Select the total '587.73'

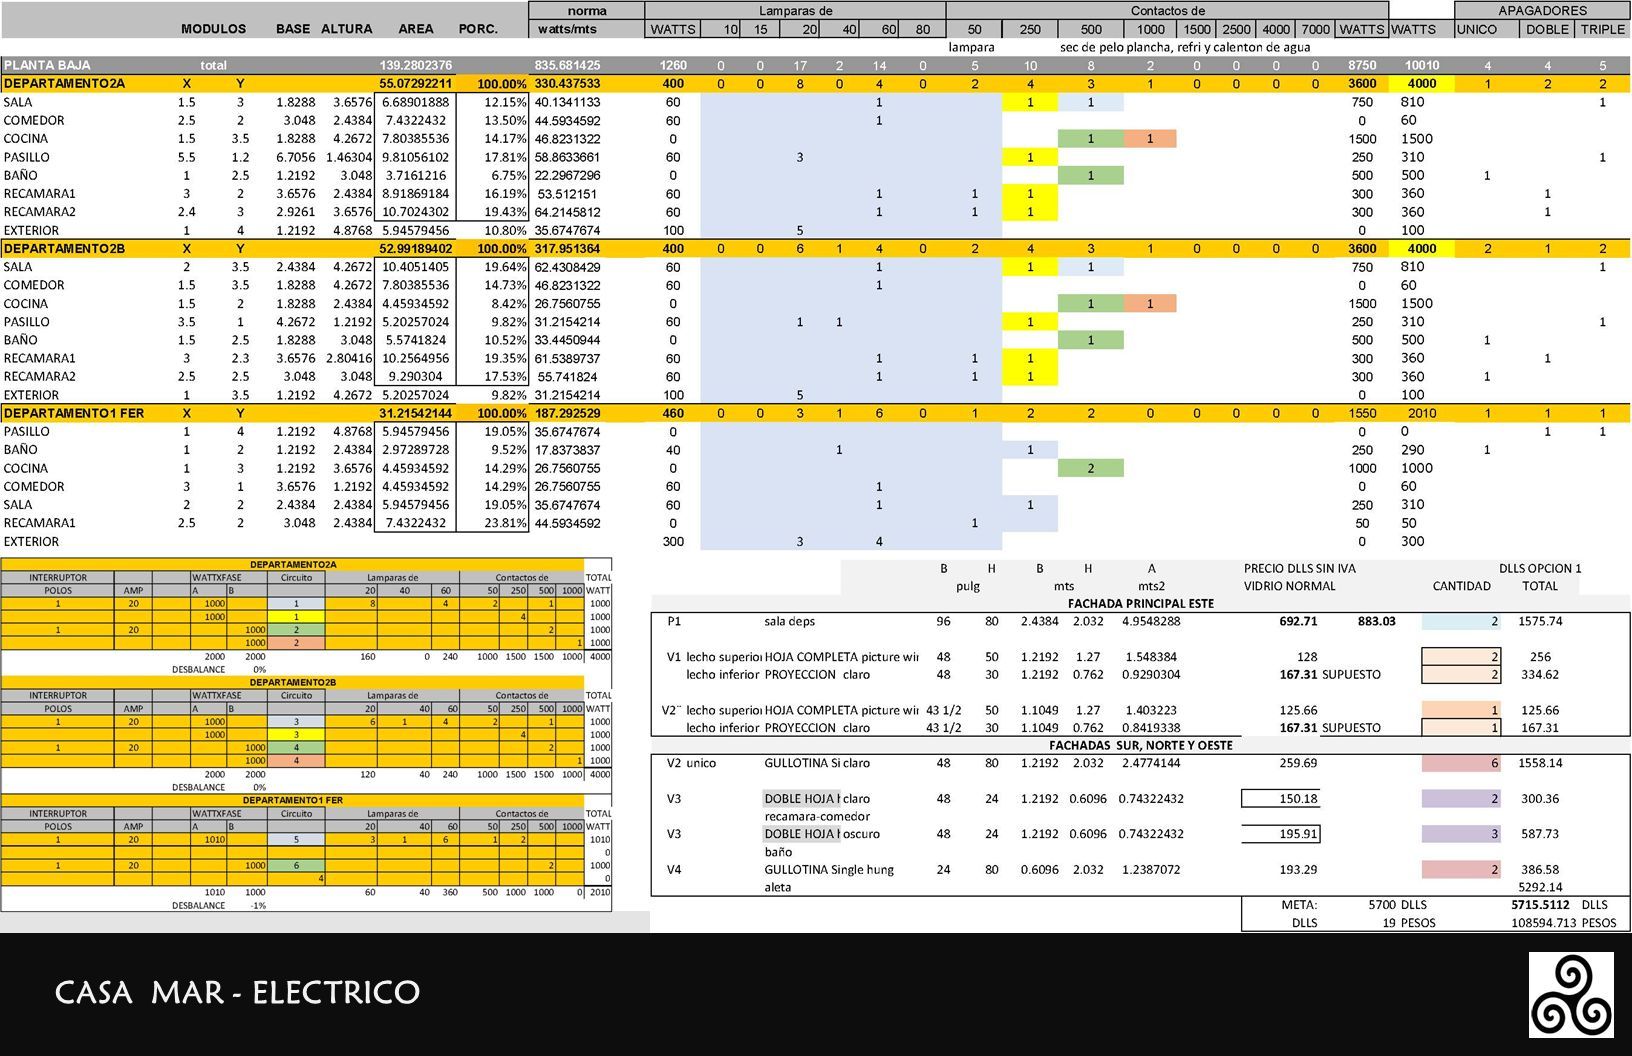[1540, 834]
